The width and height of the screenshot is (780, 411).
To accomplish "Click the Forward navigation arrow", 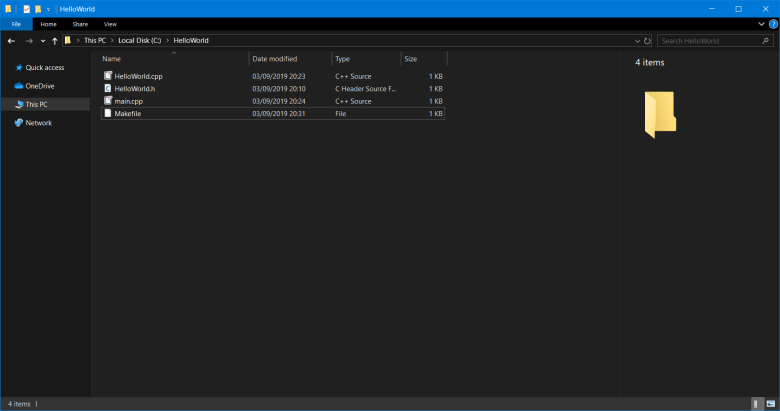I will [x=29, y=41].
